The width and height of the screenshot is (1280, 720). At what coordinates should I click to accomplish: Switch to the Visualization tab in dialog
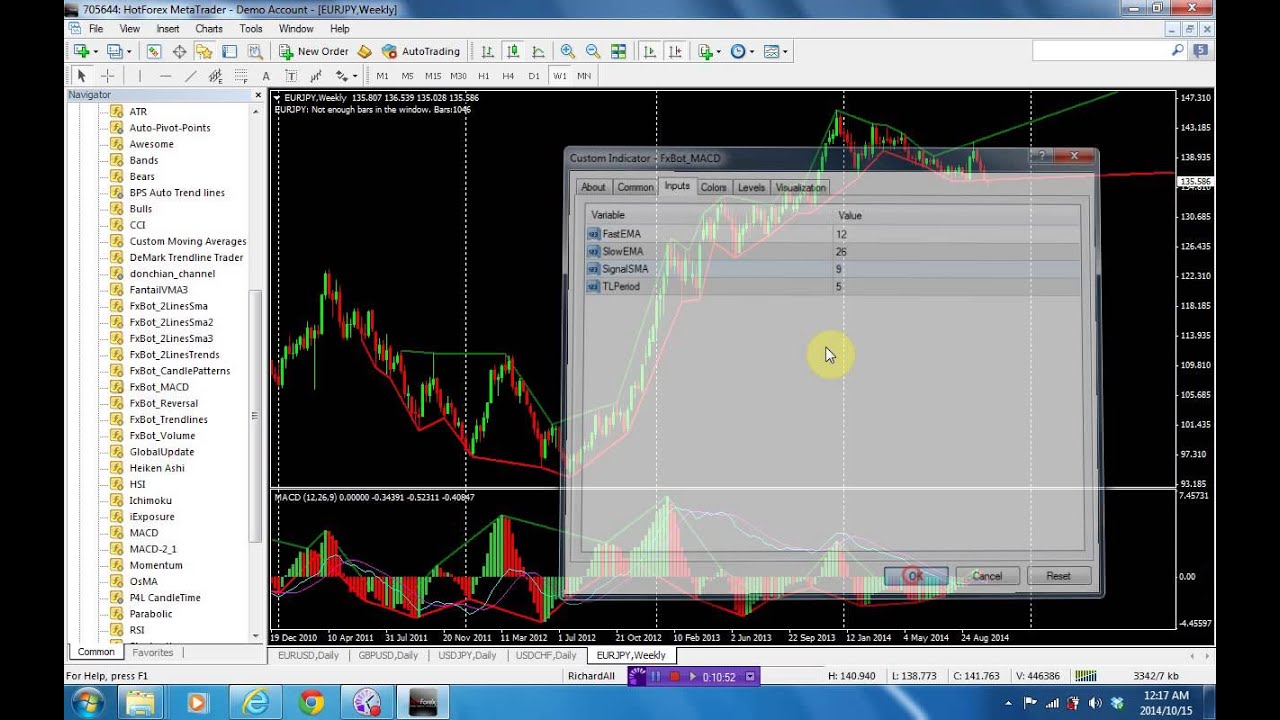(x=801, y=187)
